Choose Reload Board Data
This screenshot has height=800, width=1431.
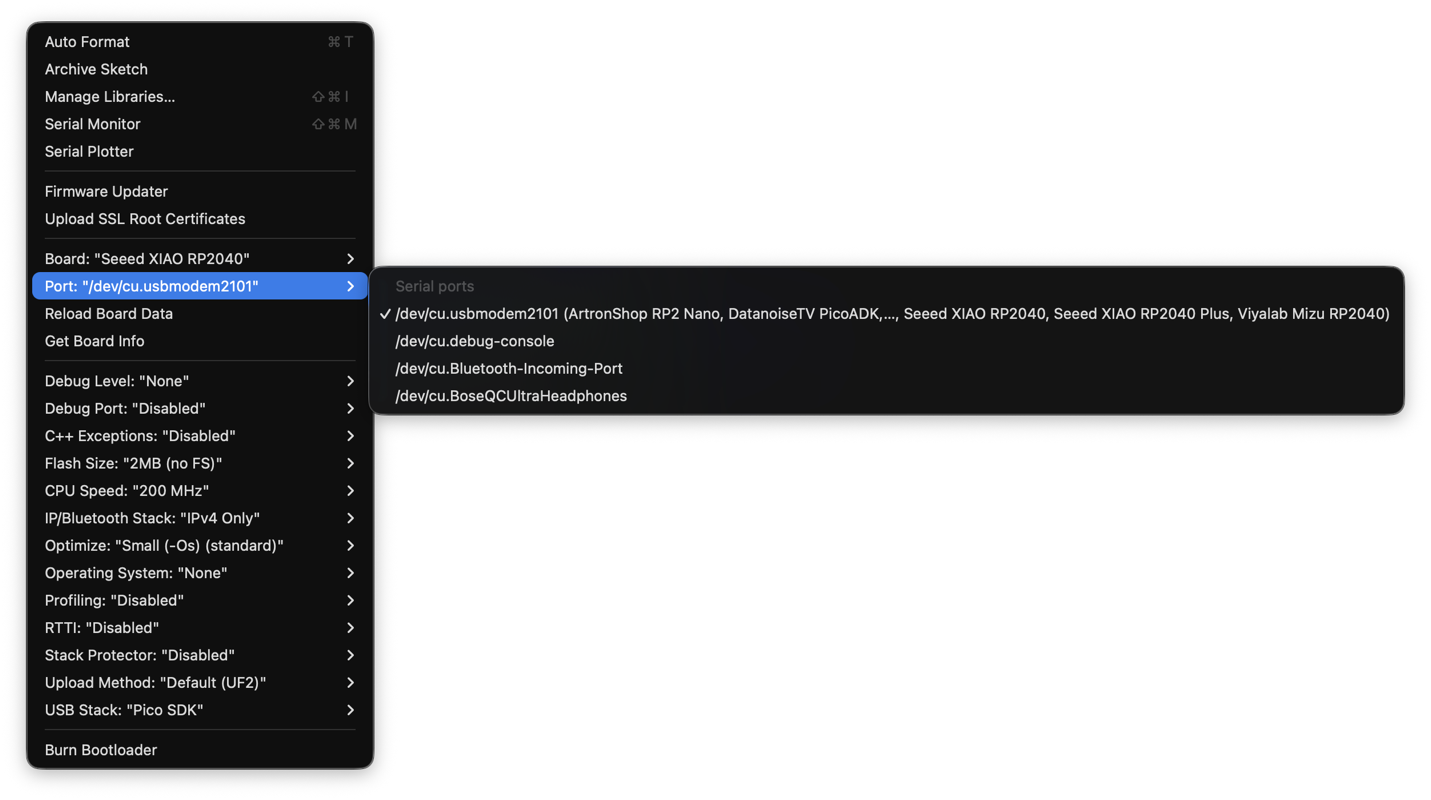200,314
